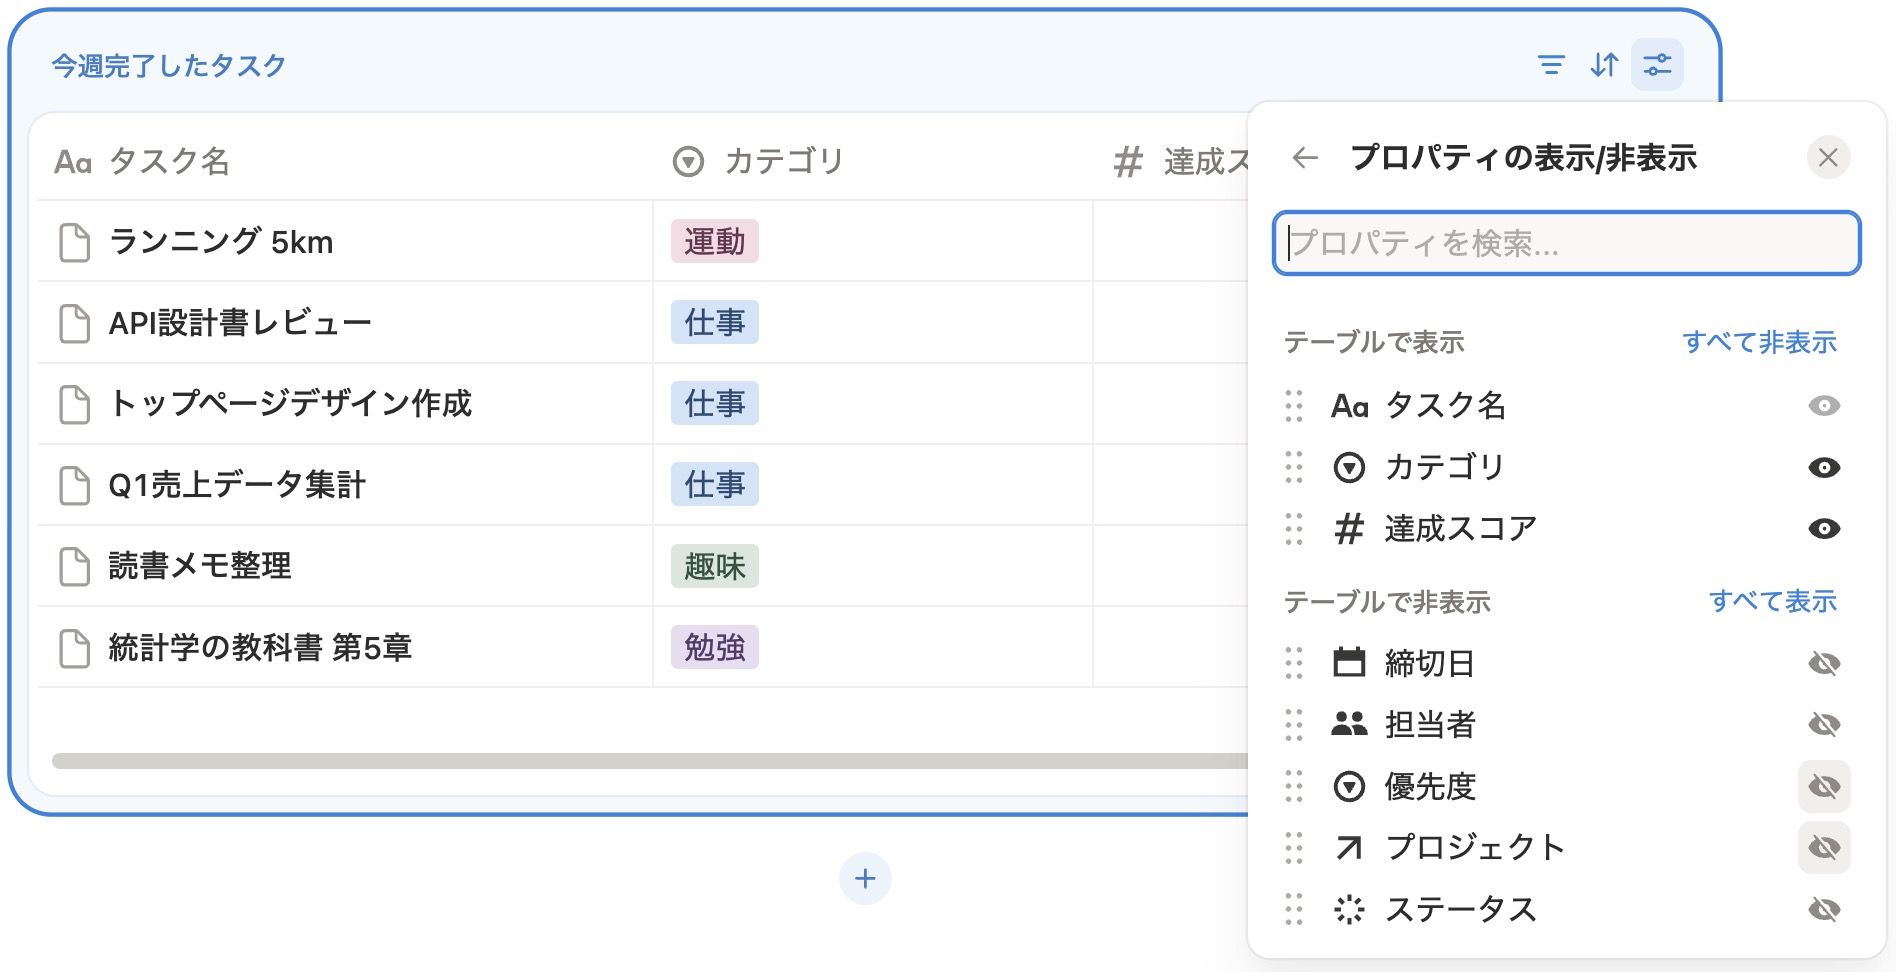The image size is (1896, 972).
Task: Hide the カテゴリ property
Action: point(1823,467)
